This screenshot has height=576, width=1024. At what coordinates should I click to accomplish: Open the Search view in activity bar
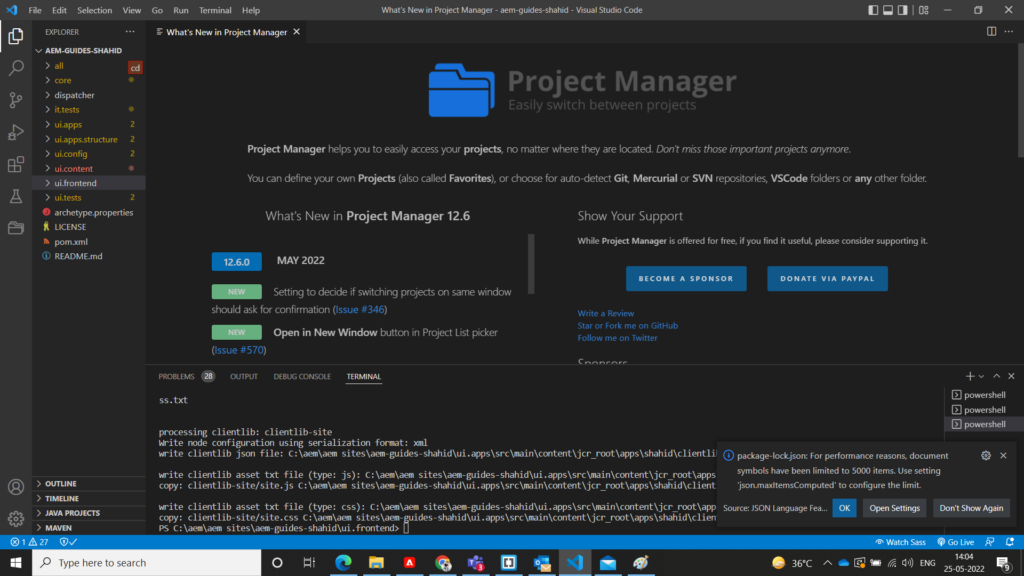coord(16,68)
